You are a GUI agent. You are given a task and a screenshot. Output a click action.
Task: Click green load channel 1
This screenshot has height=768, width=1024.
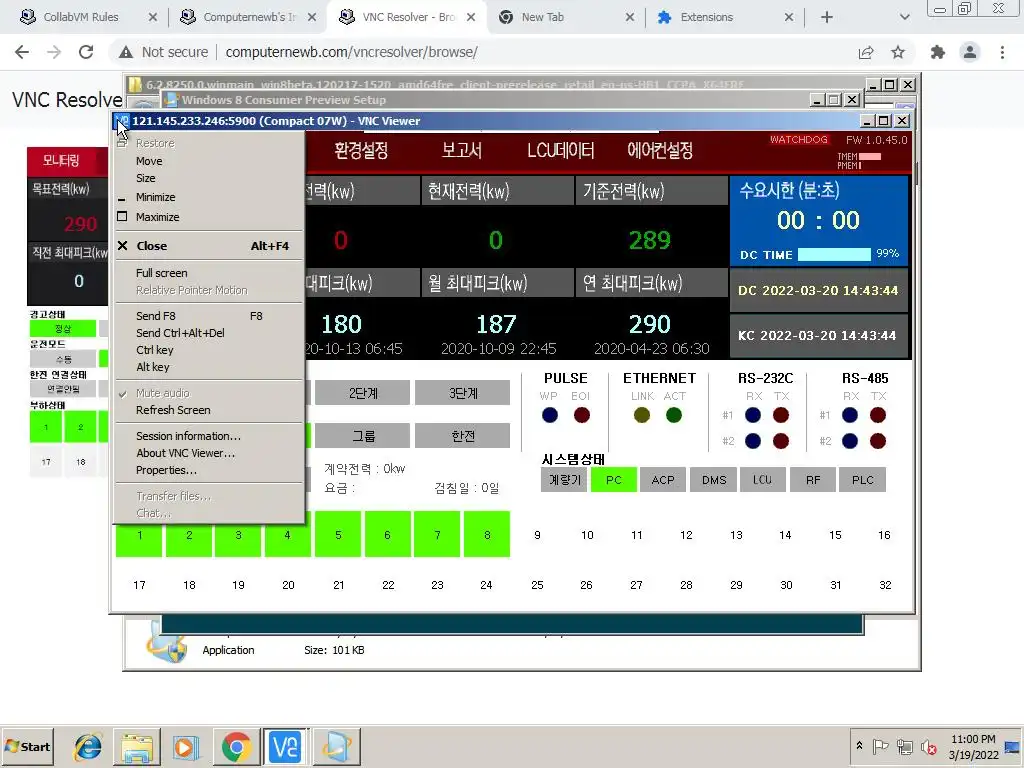click(139, 540)
